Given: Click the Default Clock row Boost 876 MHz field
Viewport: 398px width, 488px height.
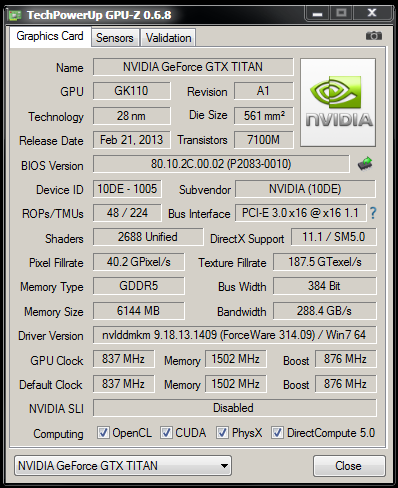Looking at the screenshot, I should [345, 384].
